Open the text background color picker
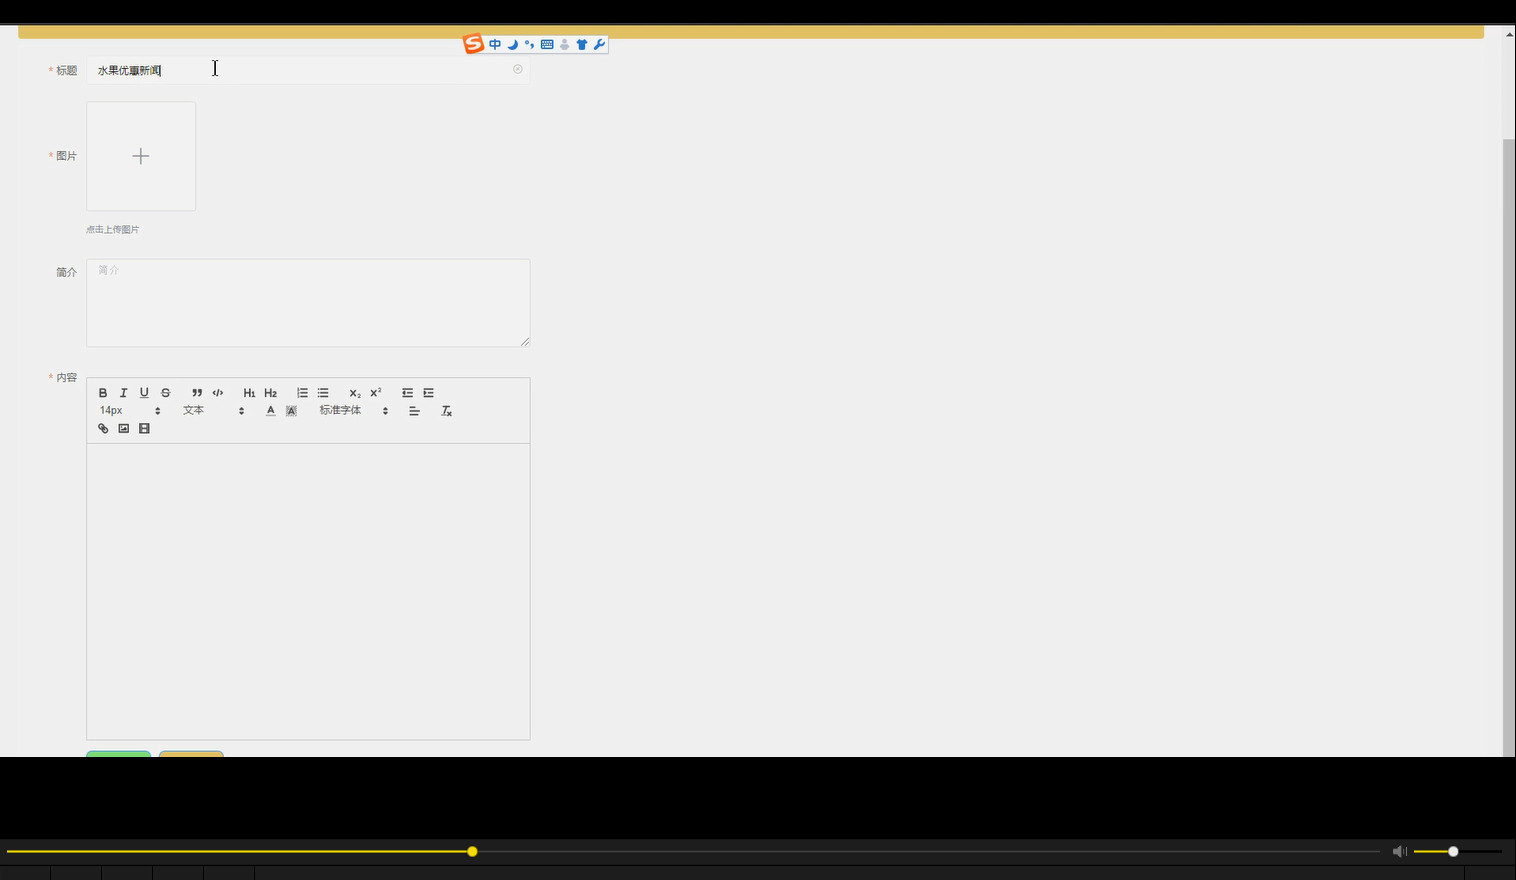Viewport: 1516px width, 880px height. 291,411
